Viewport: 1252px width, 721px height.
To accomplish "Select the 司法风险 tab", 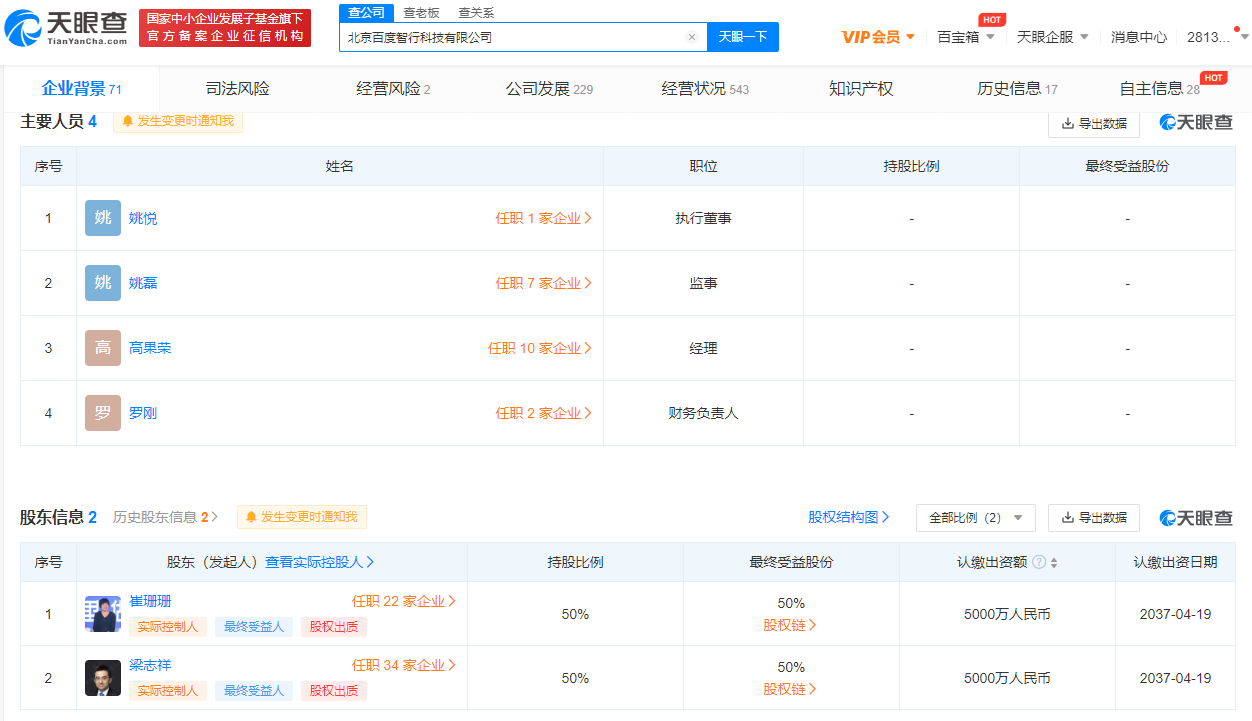I will pos(237,89).
